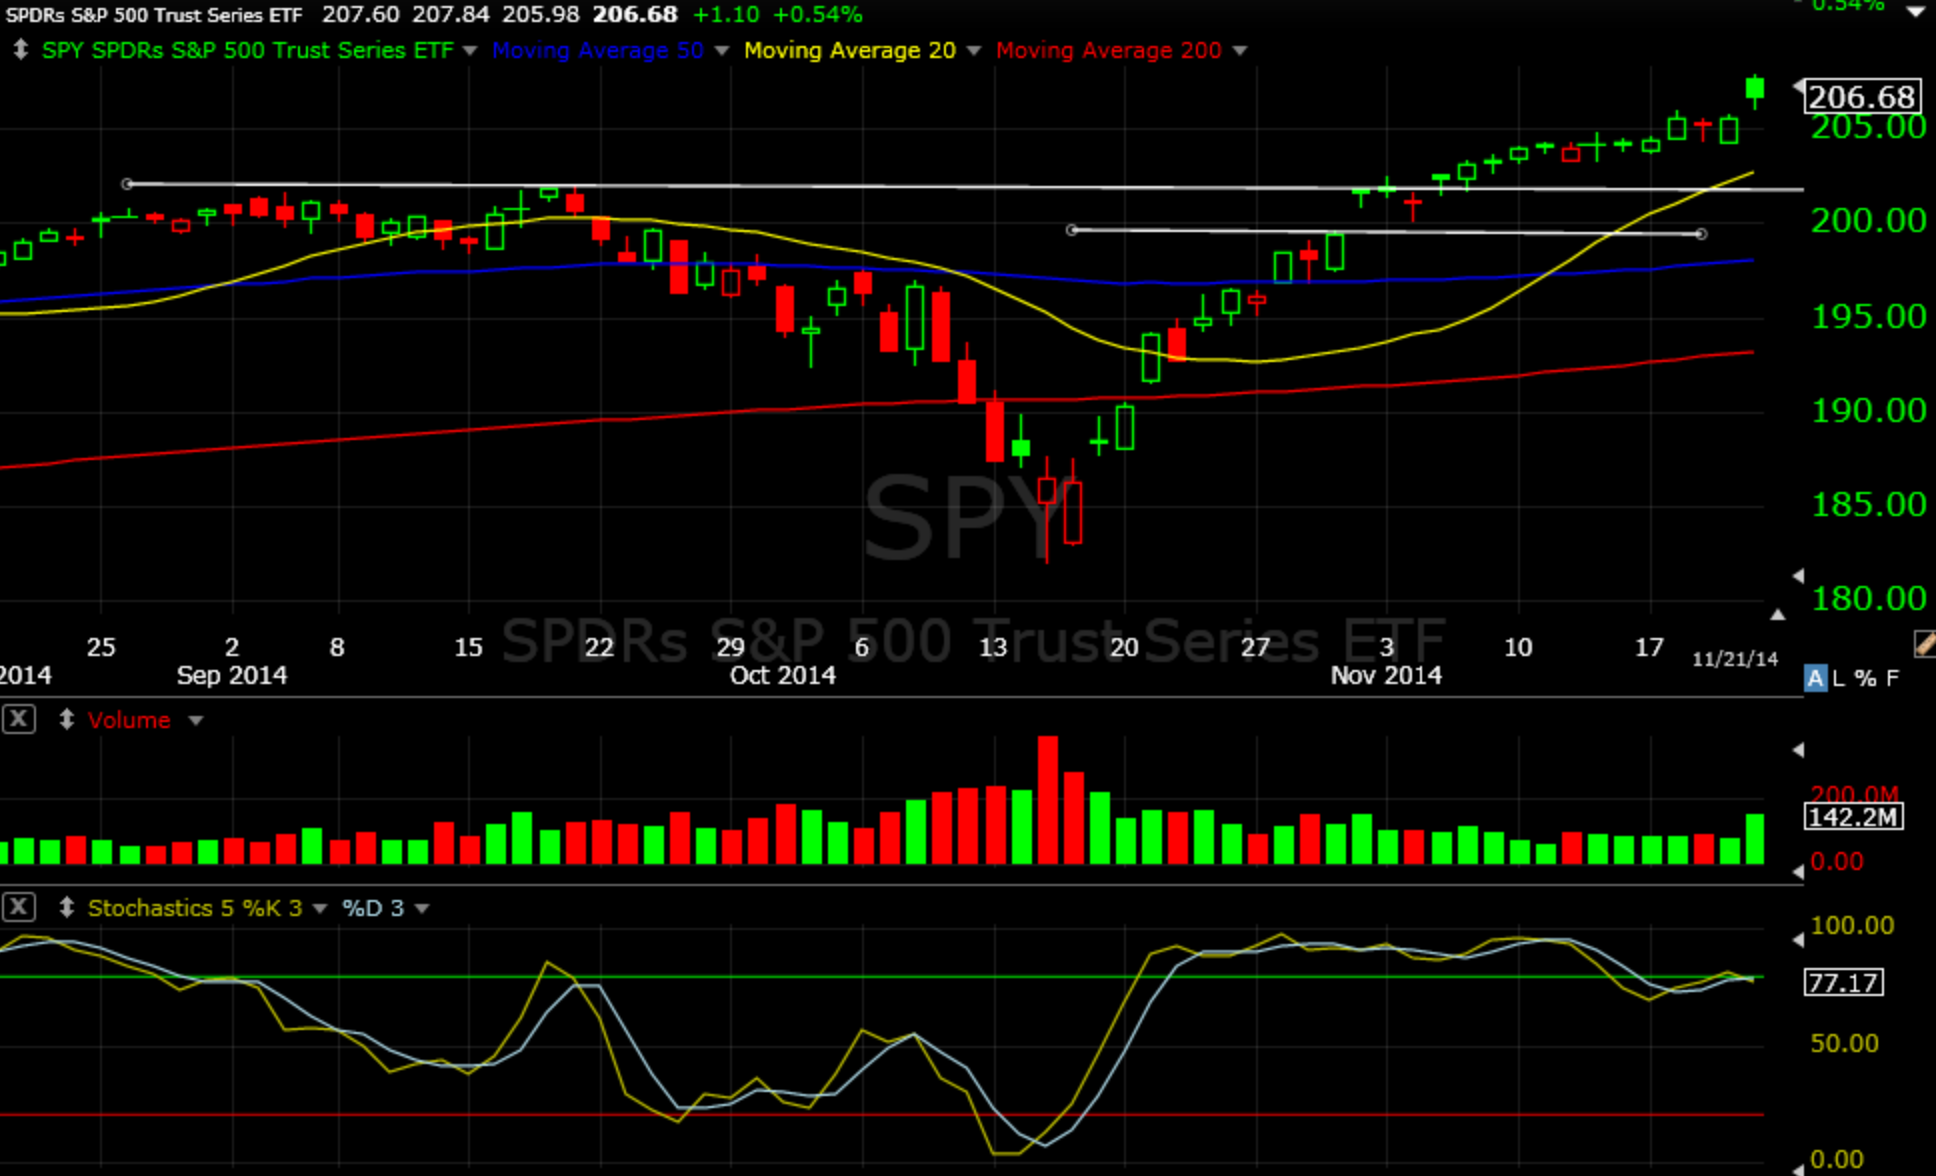This screenshot has width=1936, height=1176.
Task: Click the 195.00 price axis label
Action: pyautogui.click(x=1868, y=316)
